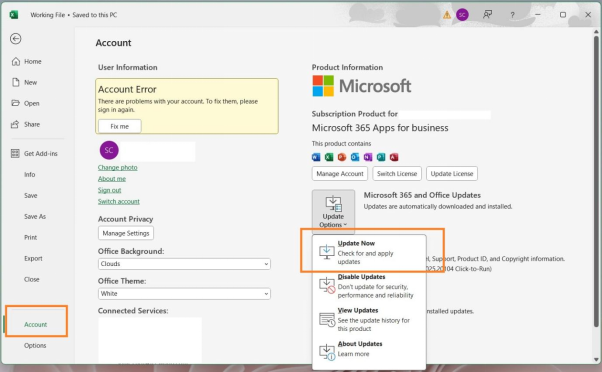Click the Excel app icon under product contains

tap(329, 157)
